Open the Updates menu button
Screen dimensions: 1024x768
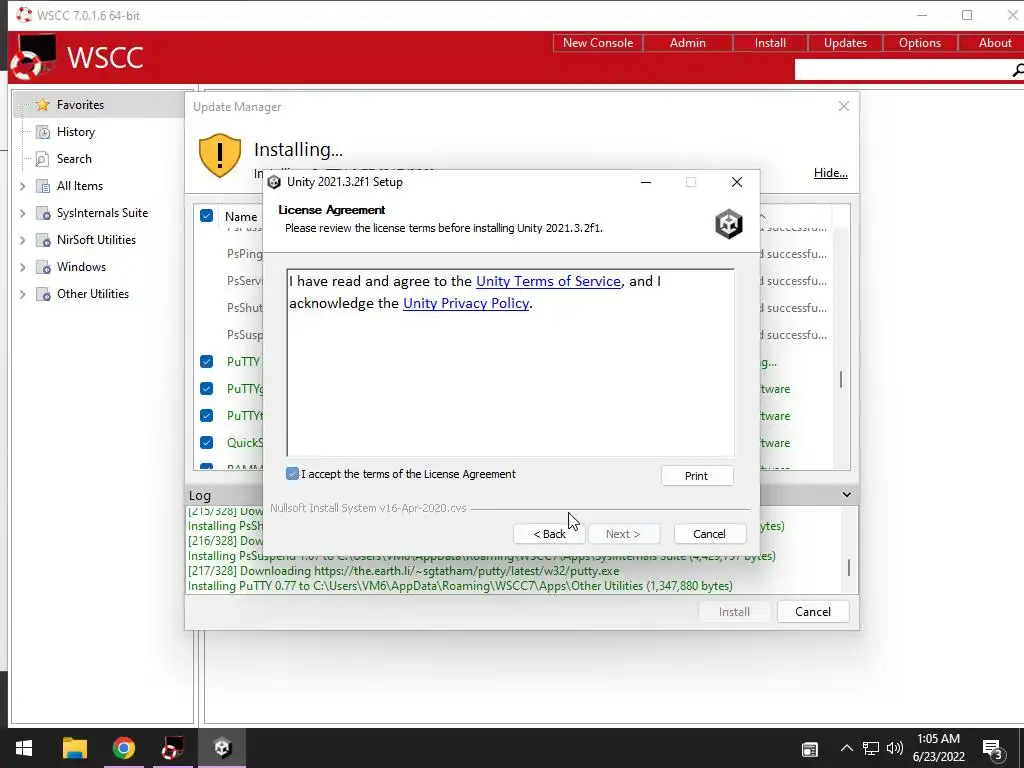[x=845, y=43]
